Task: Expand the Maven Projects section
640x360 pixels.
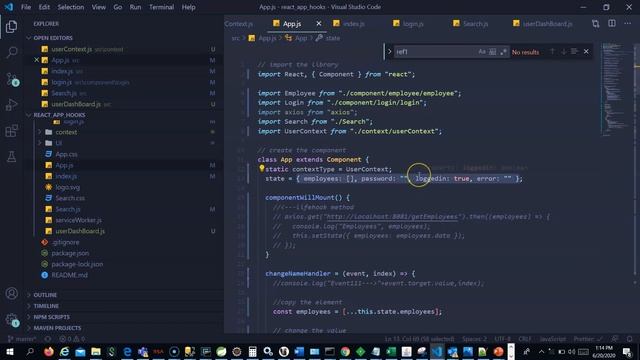Action: pyautogui.click(x=57, y=328)
